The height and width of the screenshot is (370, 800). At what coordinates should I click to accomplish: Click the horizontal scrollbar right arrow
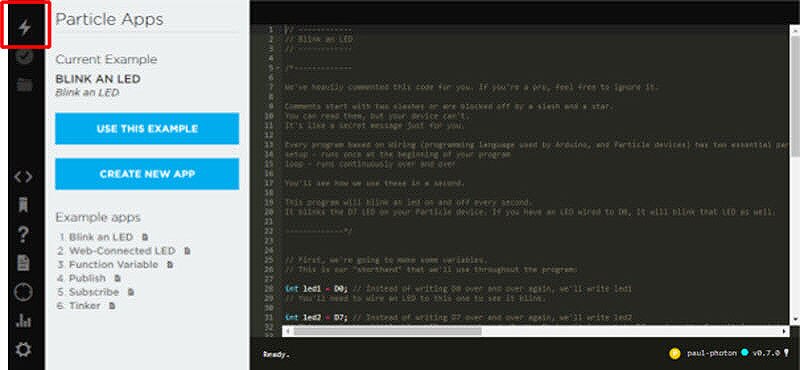point(784,332)
